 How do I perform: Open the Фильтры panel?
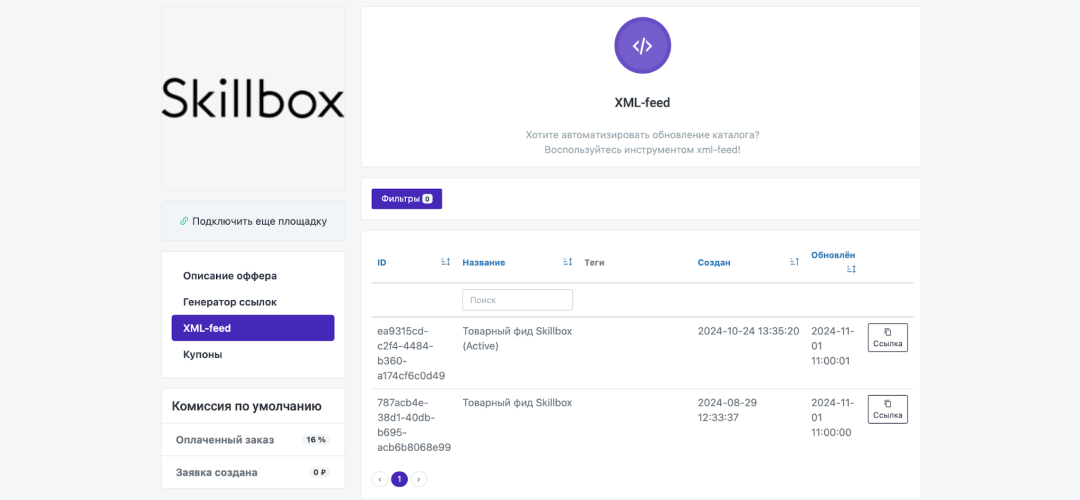[406, 198]
